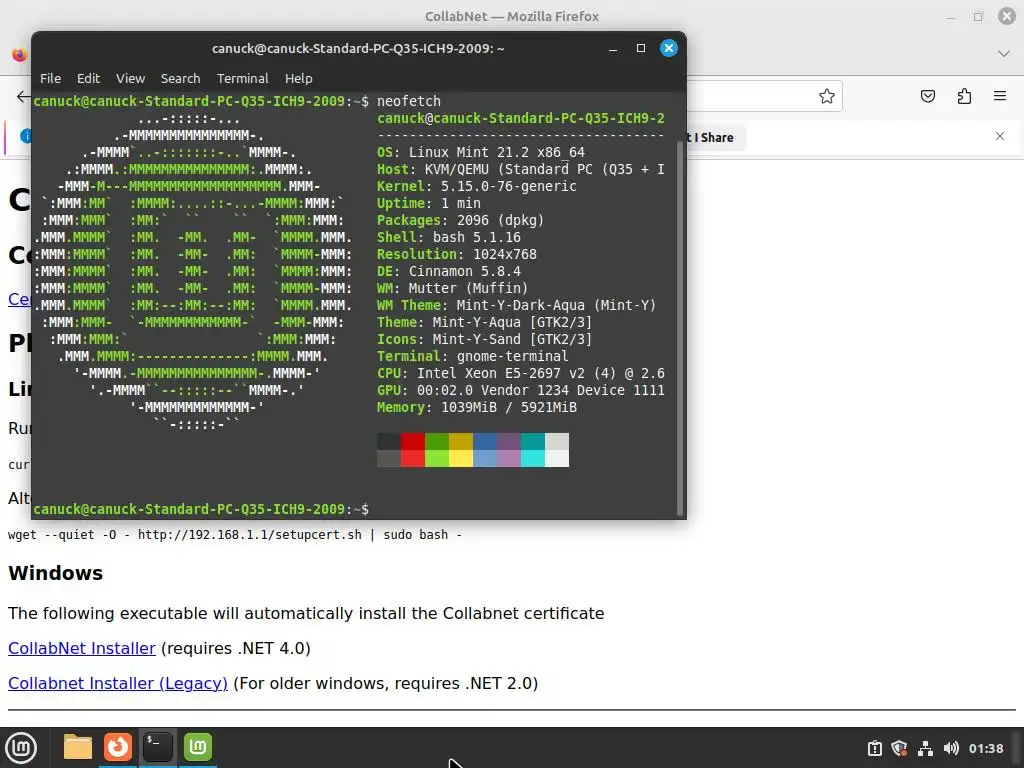Click the Terminal: gnome-terminal line
Viewport: 1024px width, 768px height.
[x=472, y=357]
